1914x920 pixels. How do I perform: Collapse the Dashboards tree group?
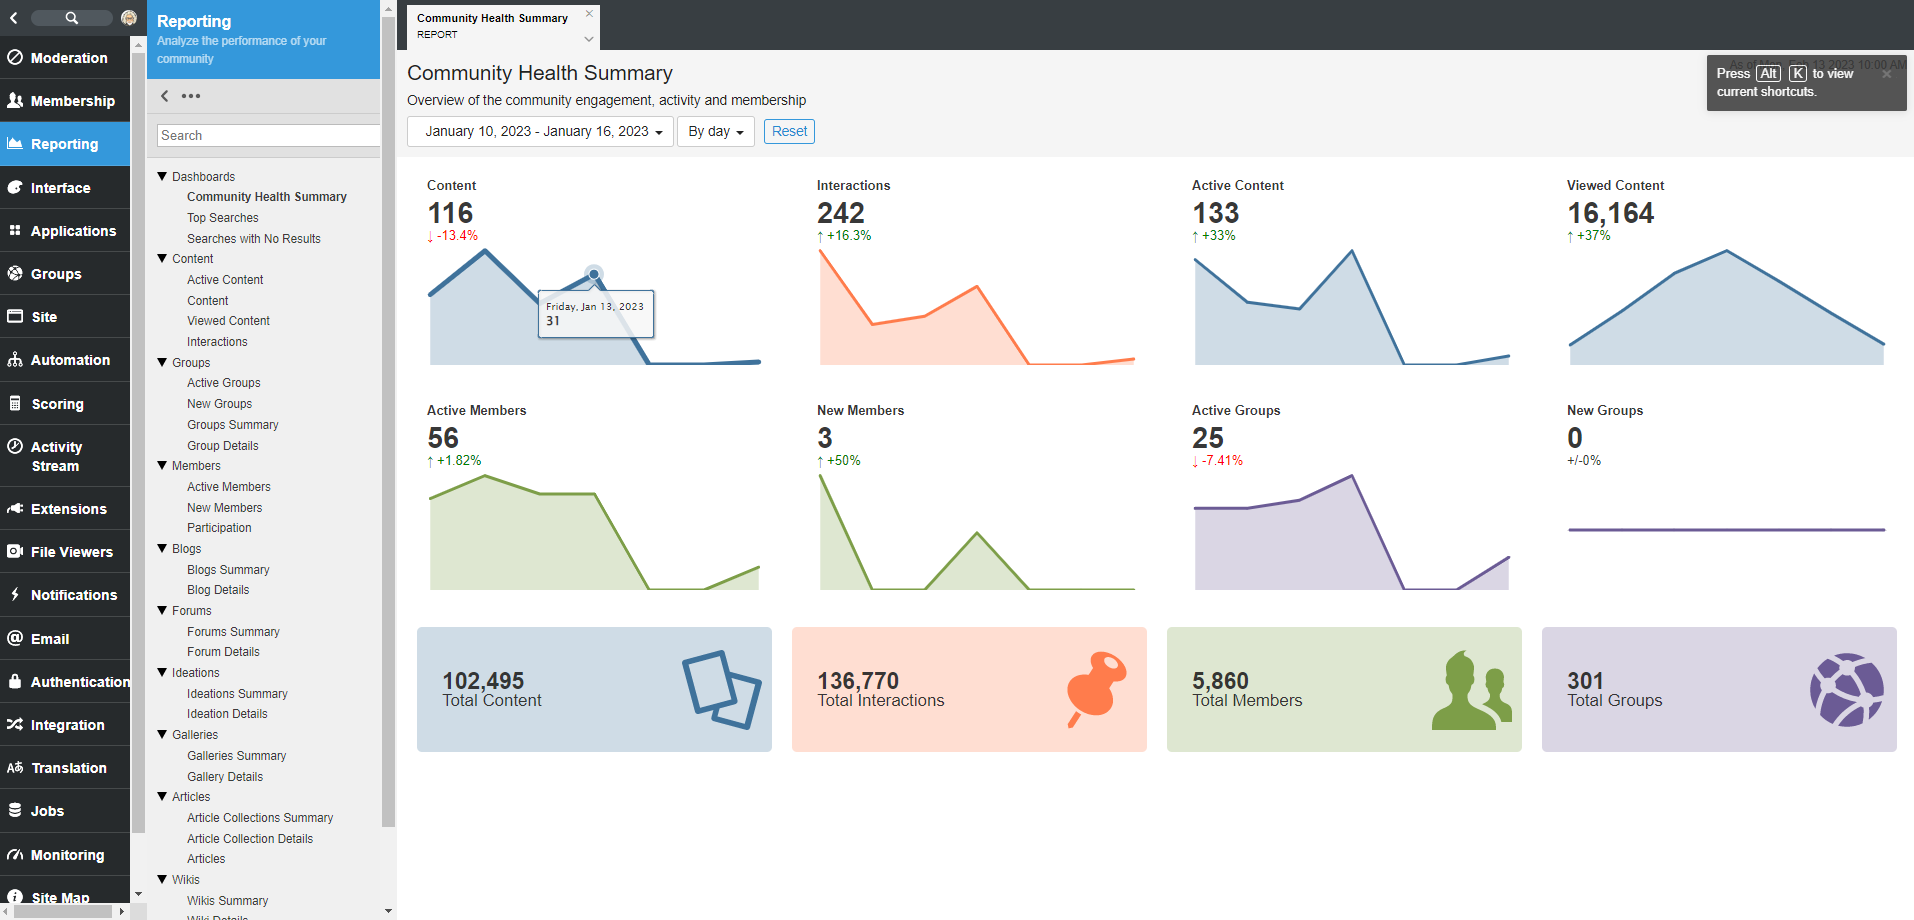162,176
